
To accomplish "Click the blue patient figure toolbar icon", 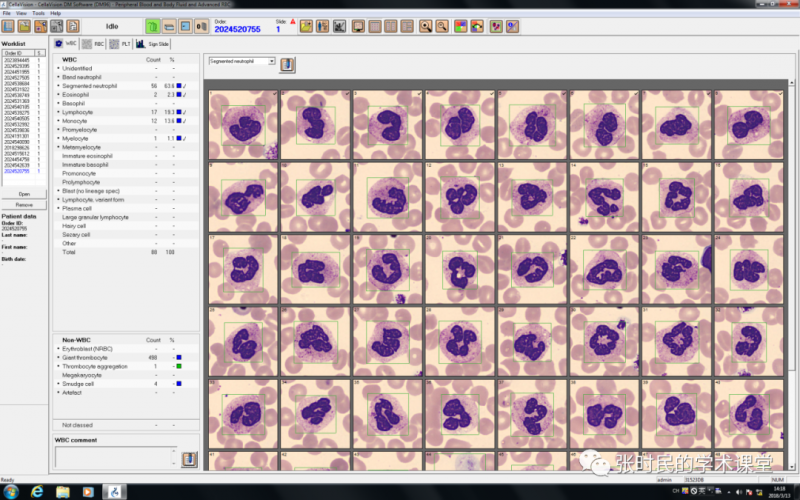I will pyautogui.click(x=322, y=26).
